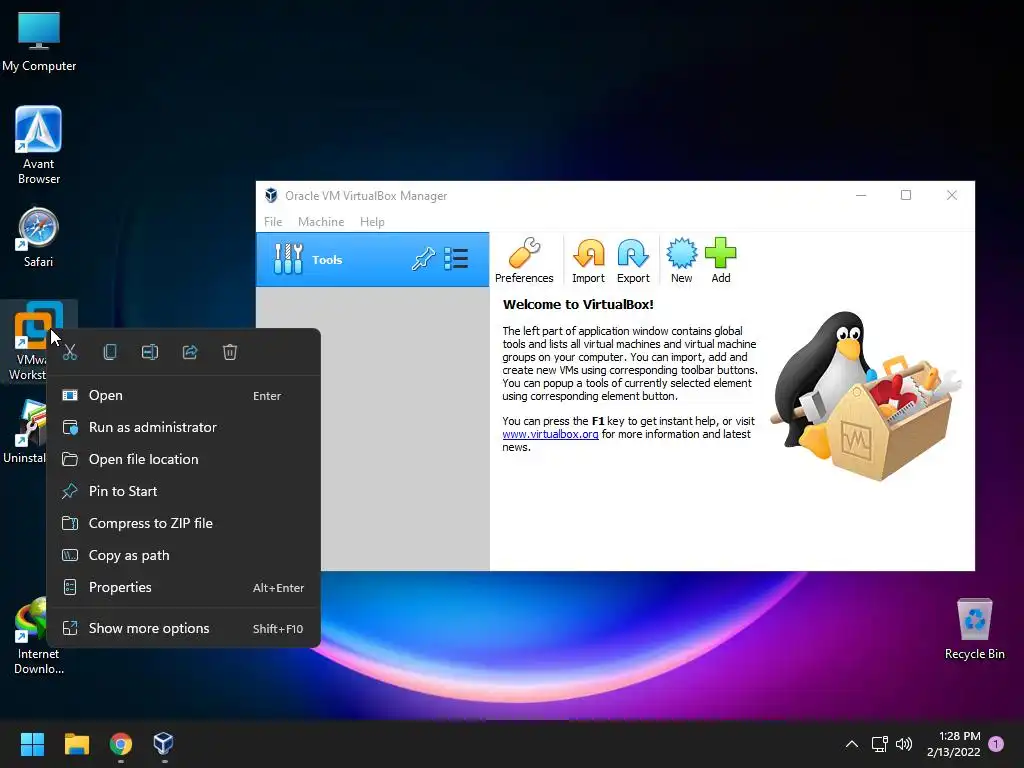The height and width of the screenshot is (768, 1024).
Task: Open VirtualBox Preferences from the toolbar
Action: 524,260
